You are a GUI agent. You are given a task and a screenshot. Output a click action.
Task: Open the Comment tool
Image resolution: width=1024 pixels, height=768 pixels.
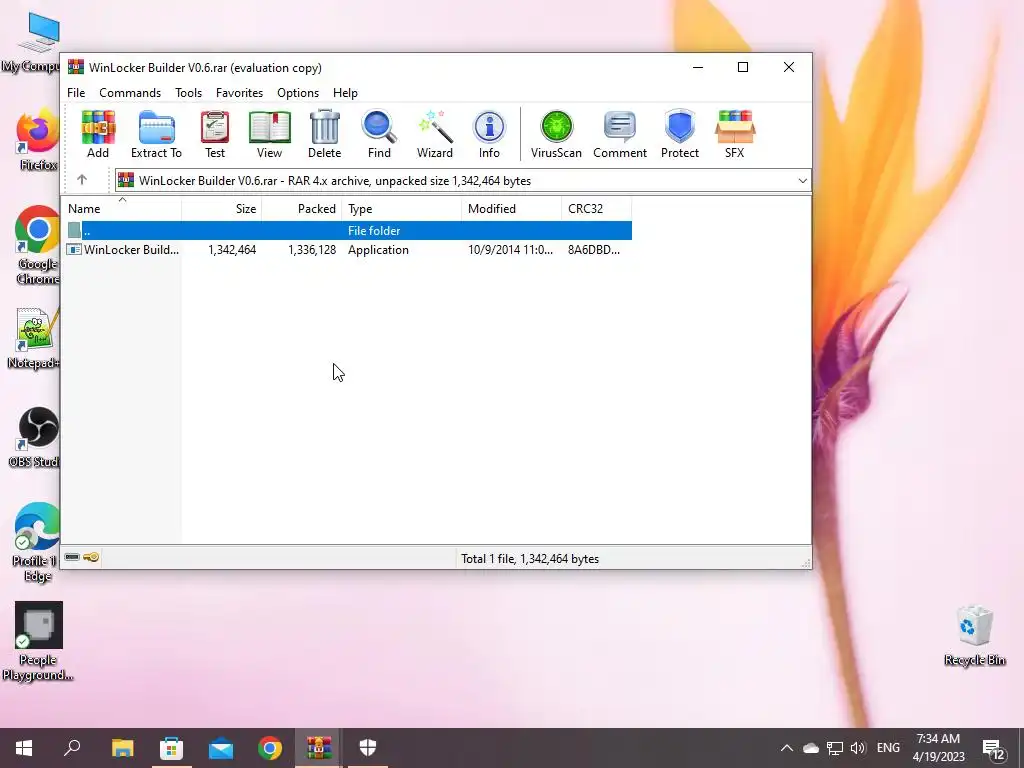click(620, 134)
